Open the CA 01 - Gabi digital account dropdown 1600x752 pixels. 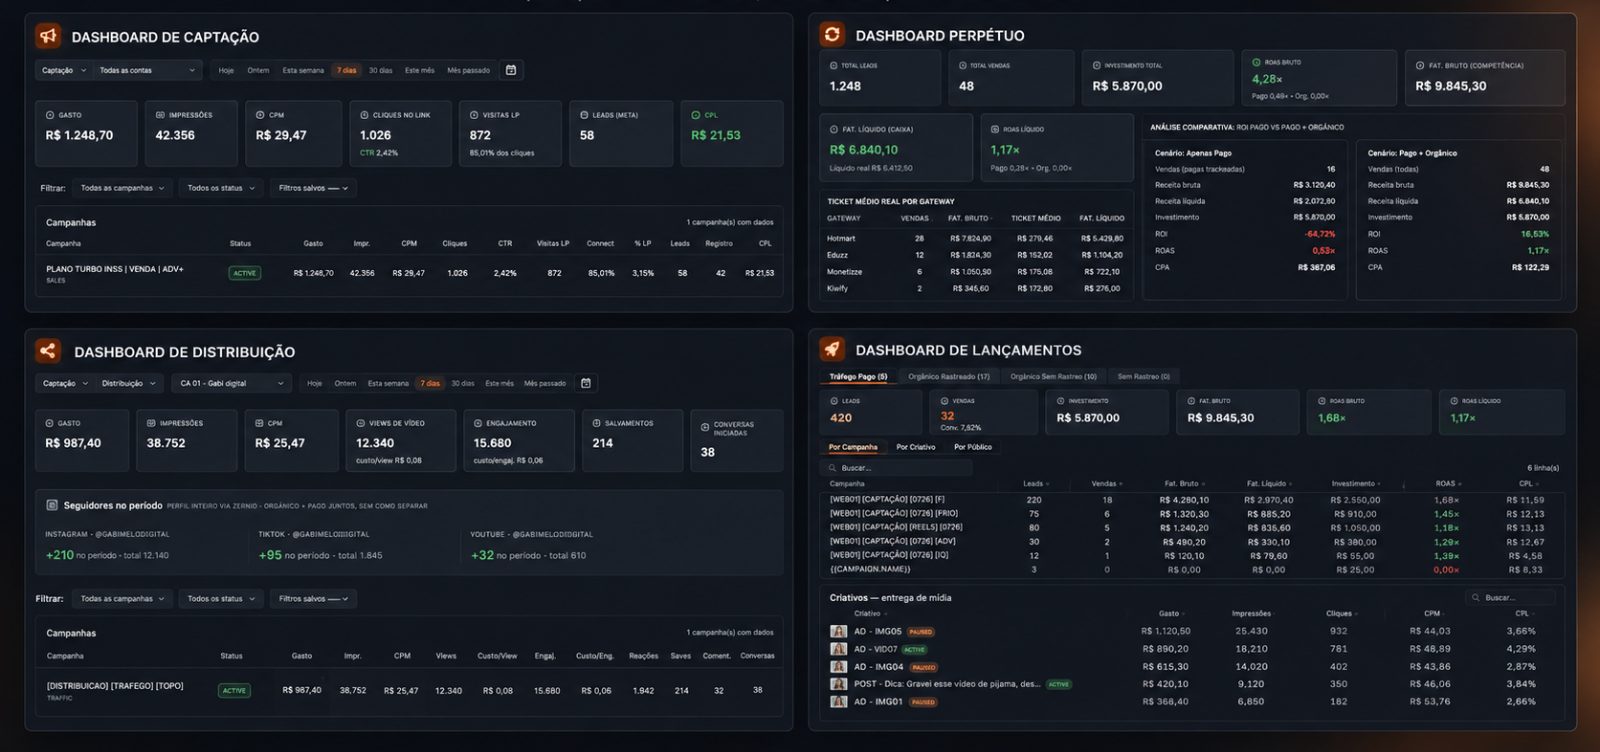tap(232, 383)
